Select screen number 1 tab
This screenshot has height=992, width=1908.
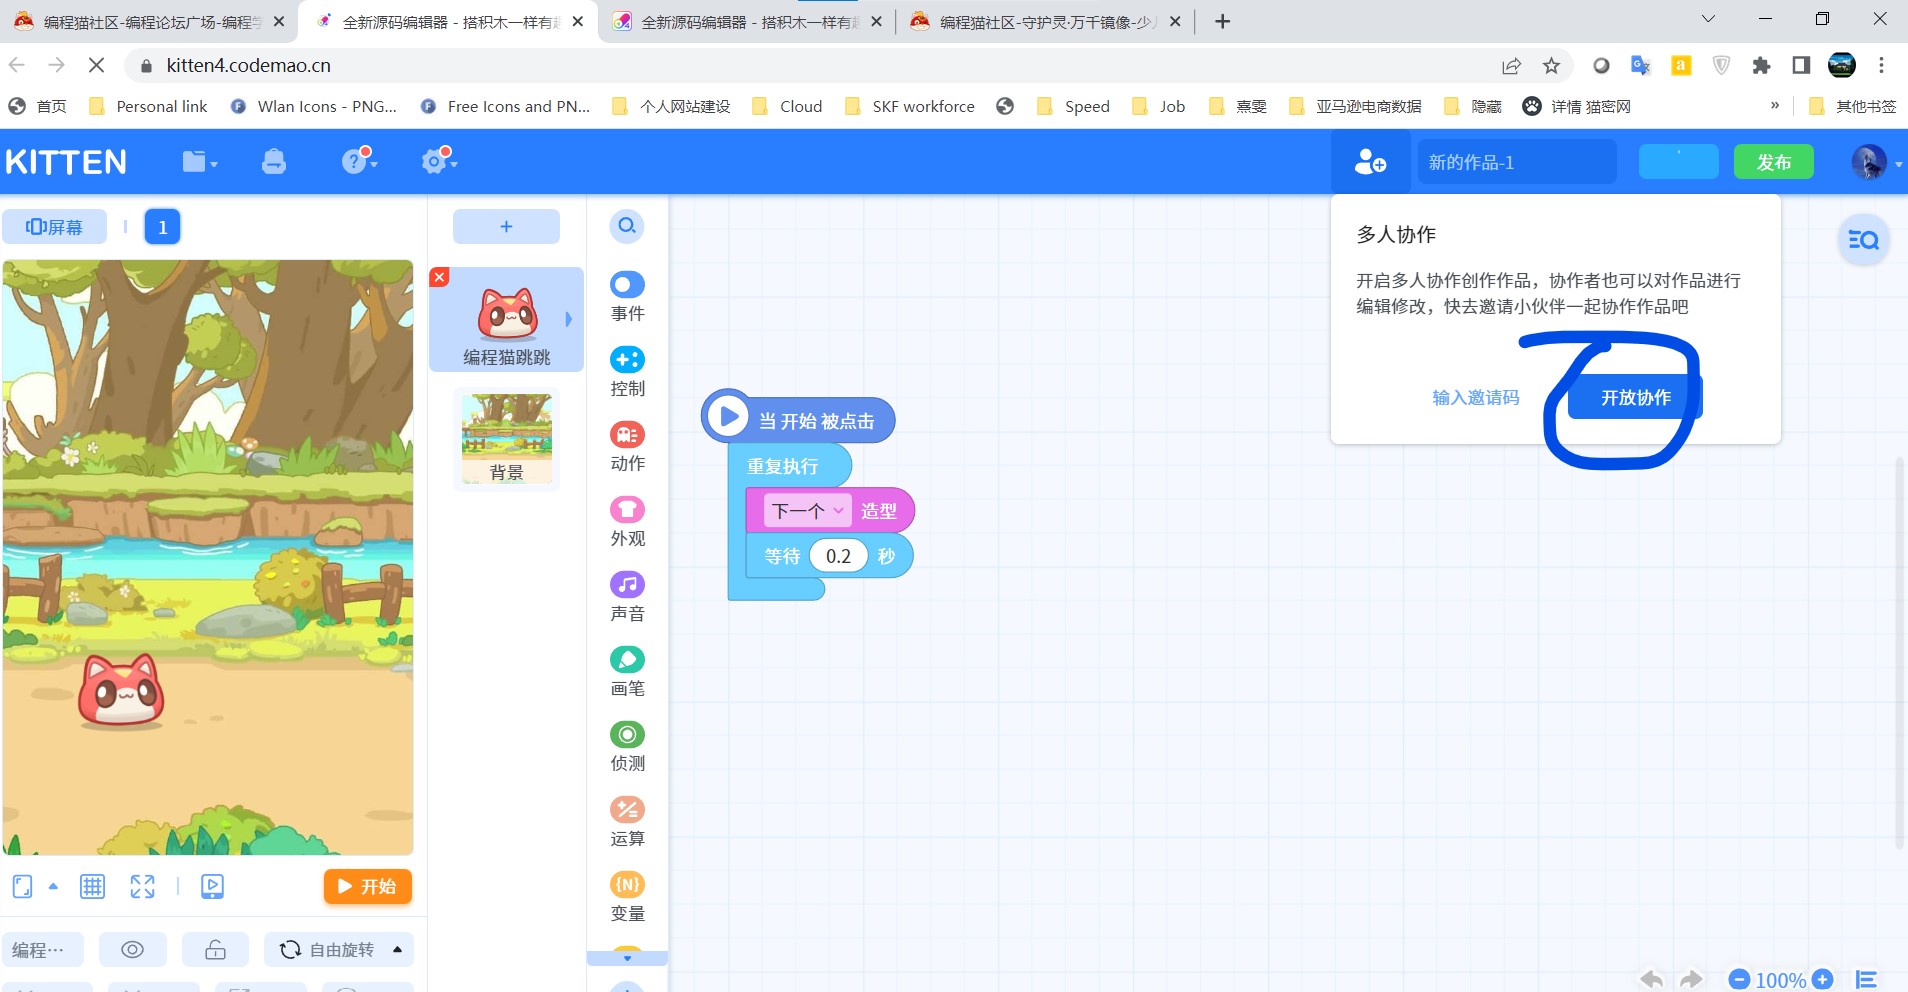pyautogui.click(x=162, y=227)
